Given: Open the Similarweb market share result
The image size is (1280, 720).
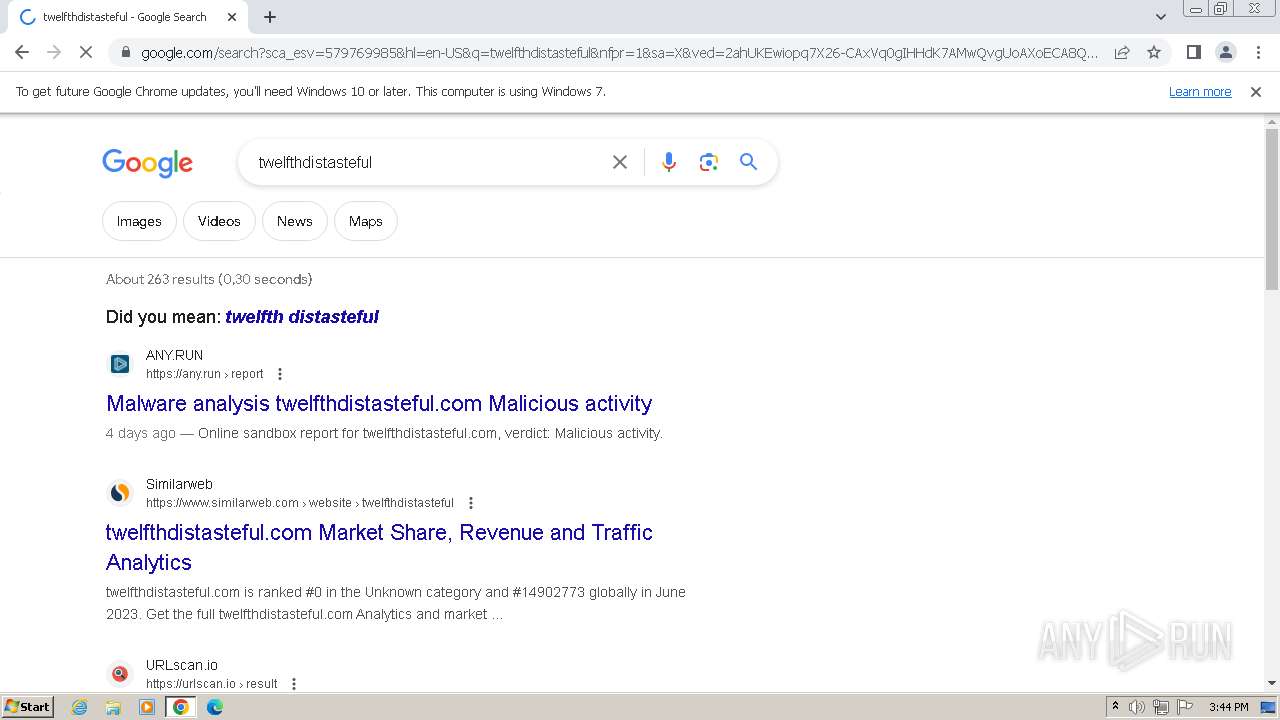Looking at the screenshot, I should [x=379, y=547].
